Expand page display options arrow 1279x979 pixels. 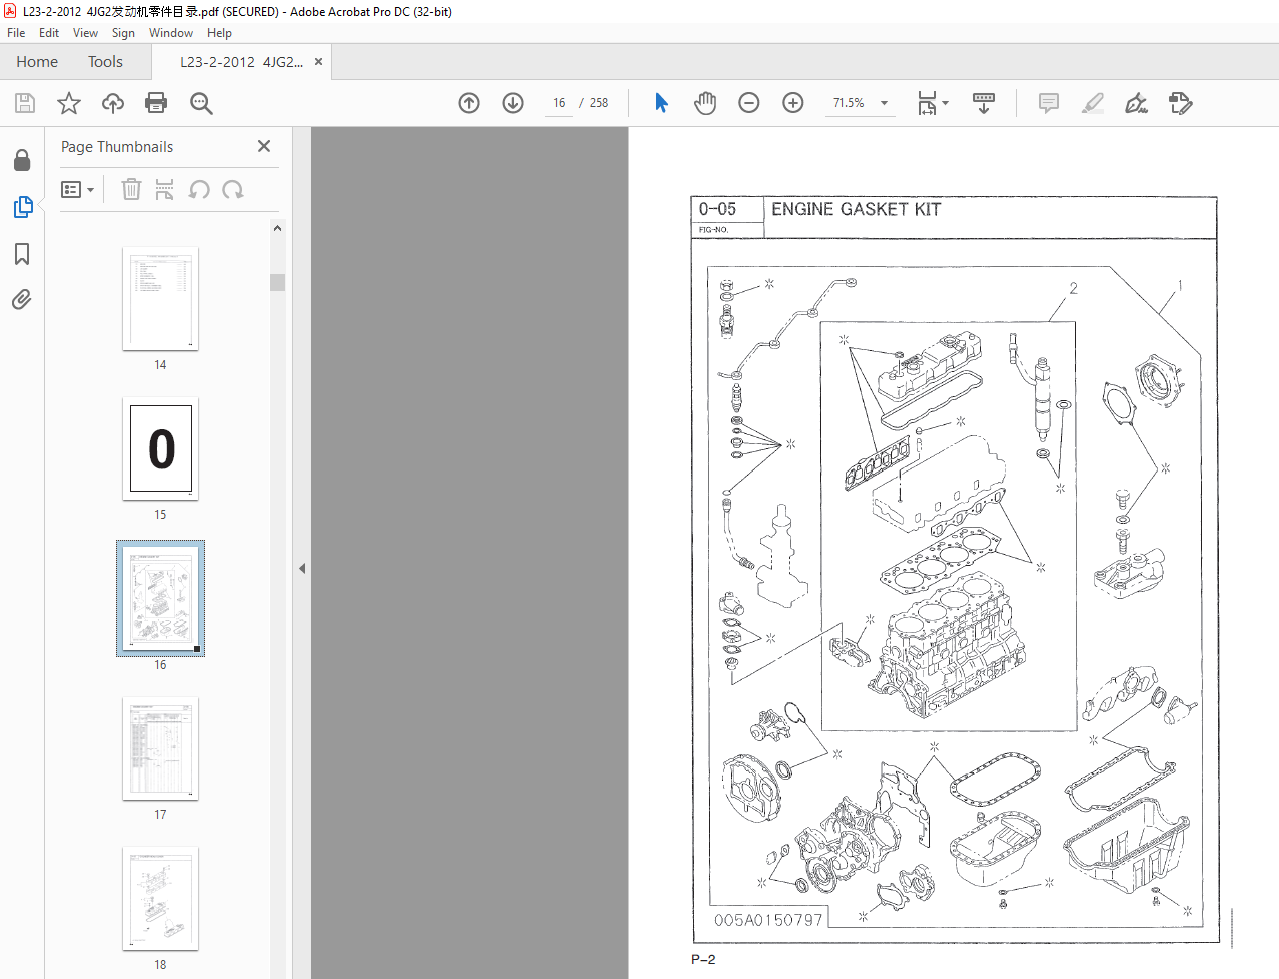pyautogui.click(x=945, y=103)
